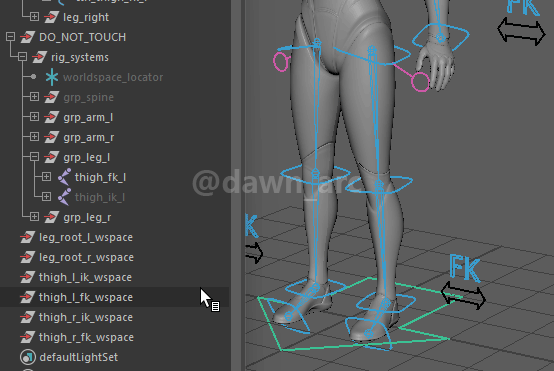Select the thigh_ik_l joint name
This screenshot has width=554, height=371.
[x=100, y=197]
